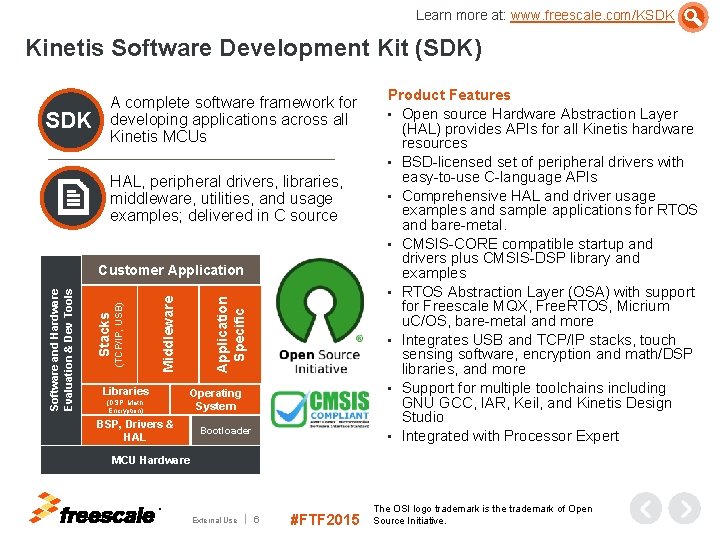Select the Customer Application block
The image size is (720, 540).
click(x=171, y=270)
